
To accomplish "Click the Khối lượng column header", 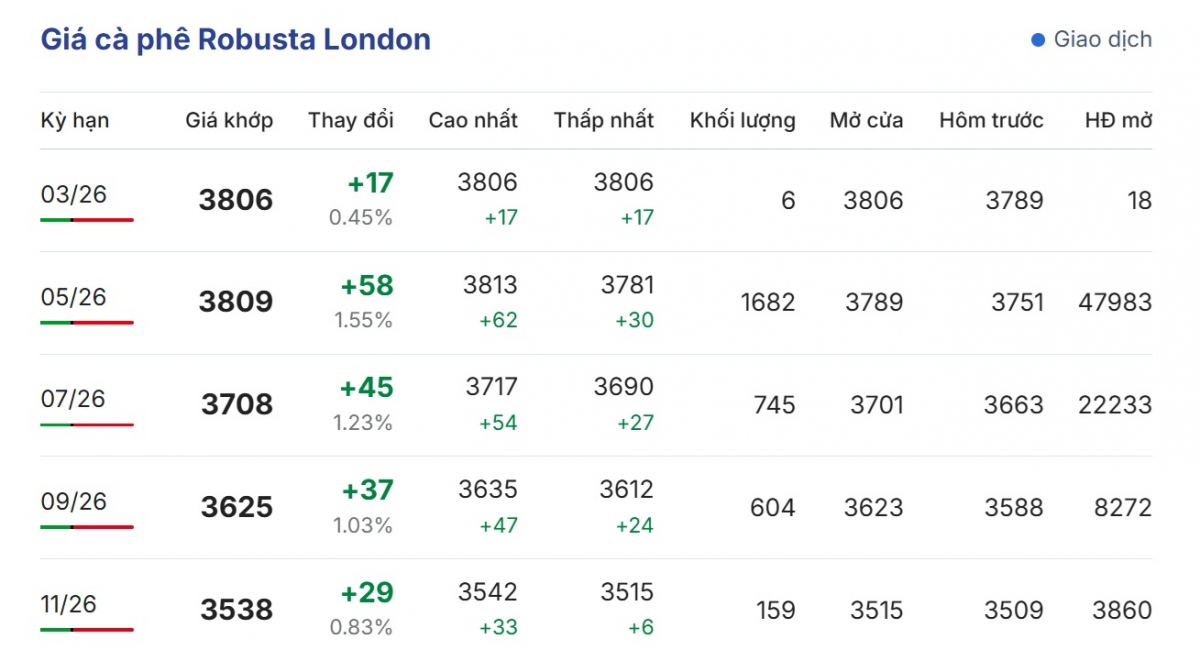I will pos(742,121).
